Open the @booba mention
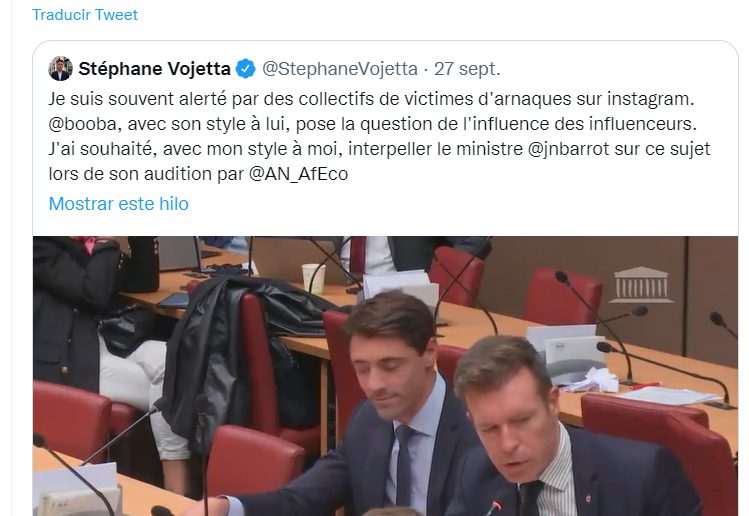This screenshot has width=749, height=516. tap(82, 124)
